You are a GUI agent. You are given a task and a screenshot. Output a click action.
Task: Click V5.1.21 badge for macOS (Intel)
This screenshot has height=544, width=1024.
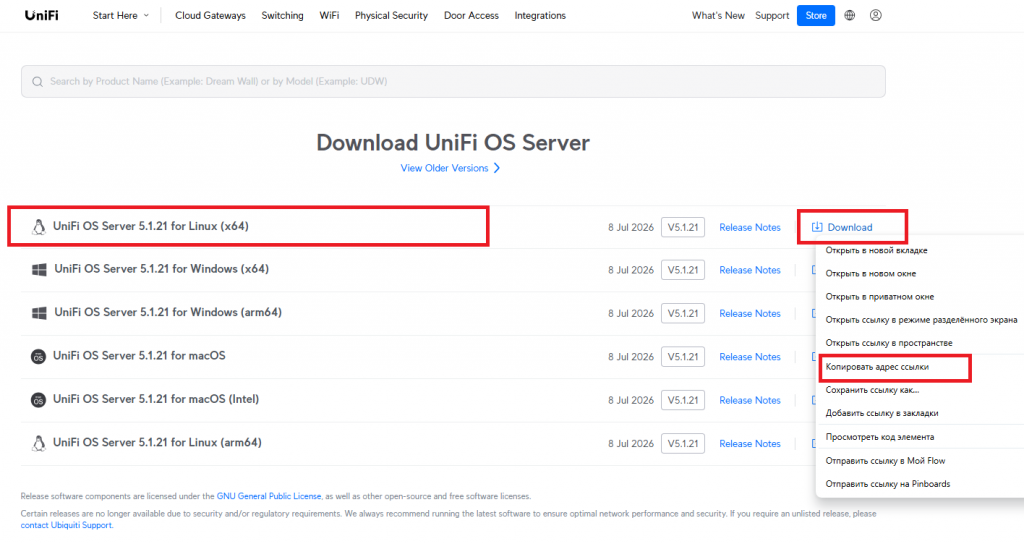click(682, 400)
